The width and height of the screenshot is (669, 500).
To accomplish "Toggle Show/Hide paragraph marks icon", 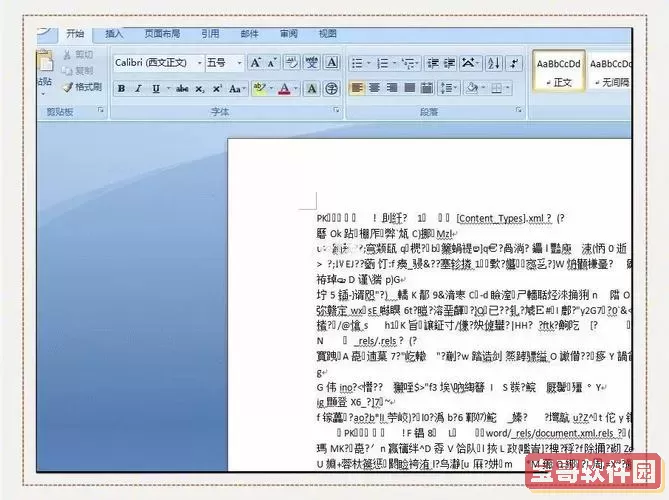I will 514,64.
